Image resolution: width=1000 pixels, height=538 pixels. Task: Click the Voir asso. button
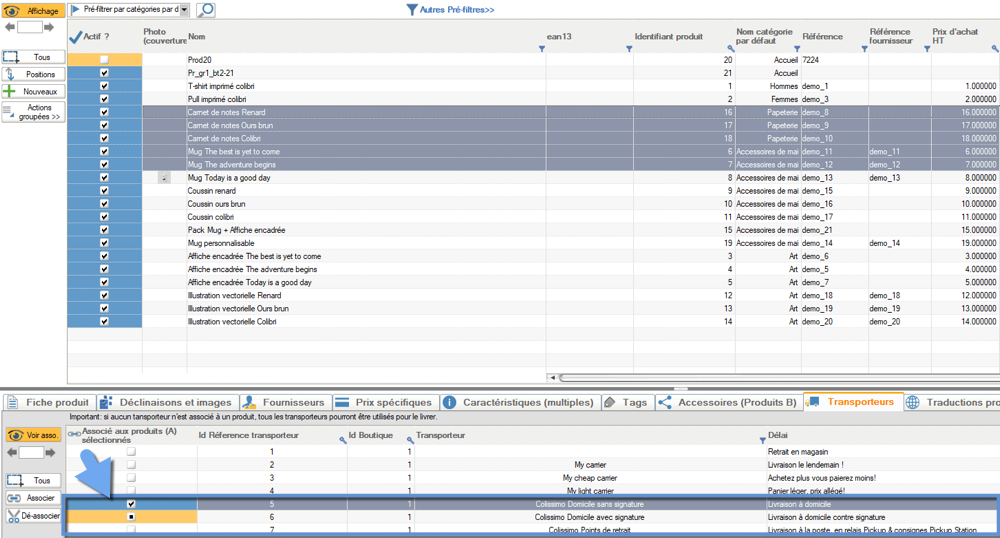click(33, 435)
